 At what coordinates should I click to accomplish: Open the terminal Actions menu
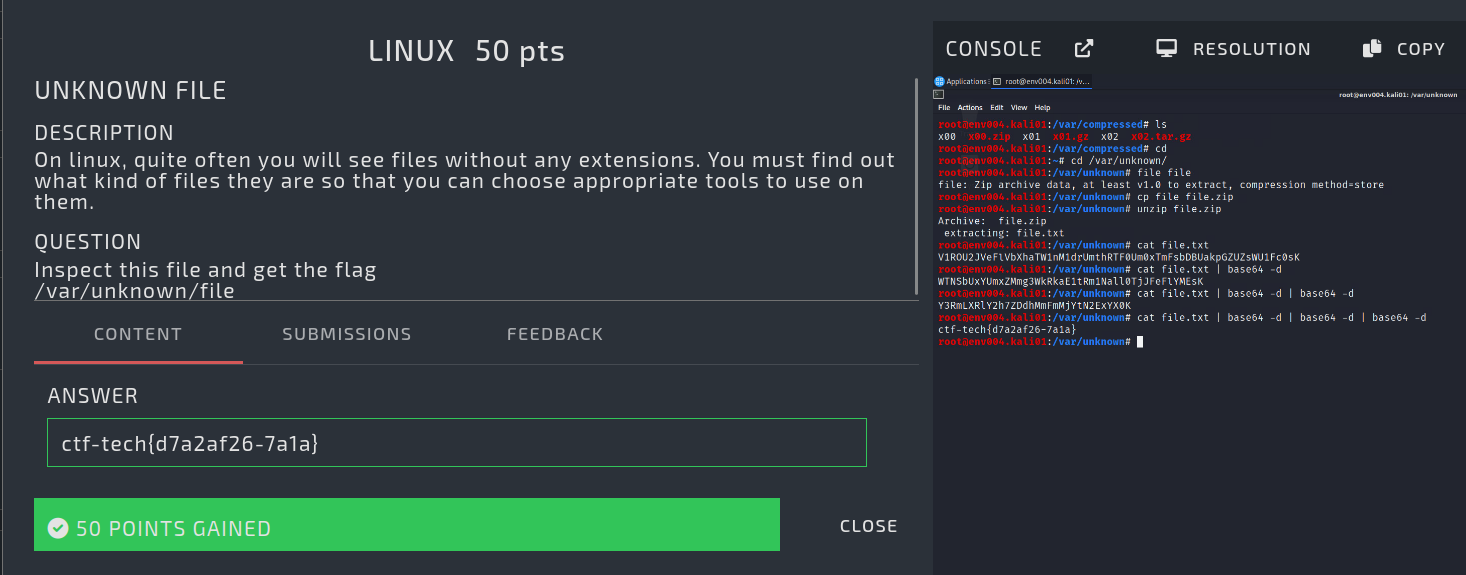coord(970,107)
